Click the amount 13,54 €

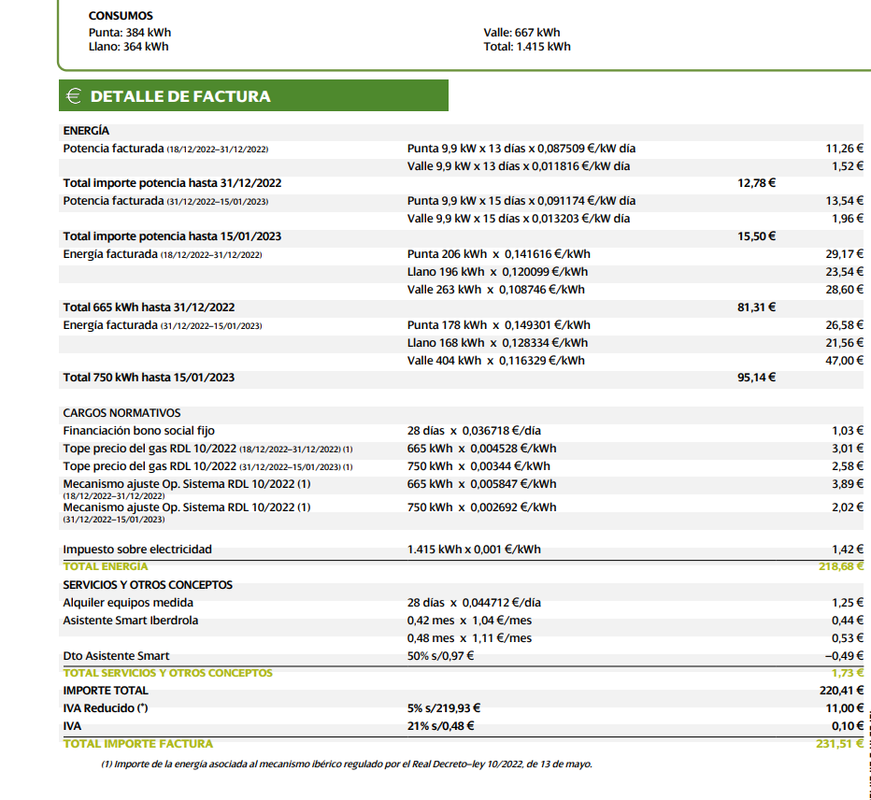(x=844, y=201)
